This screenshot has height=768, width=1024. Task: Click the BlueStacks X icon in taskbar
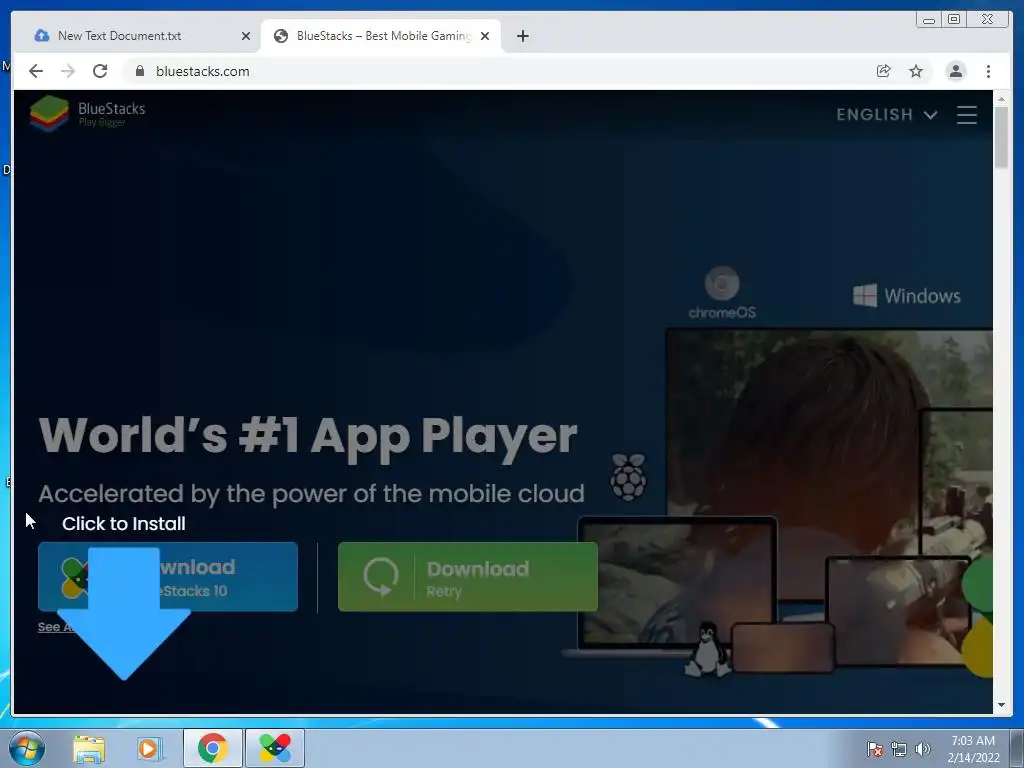click(275, 748)
